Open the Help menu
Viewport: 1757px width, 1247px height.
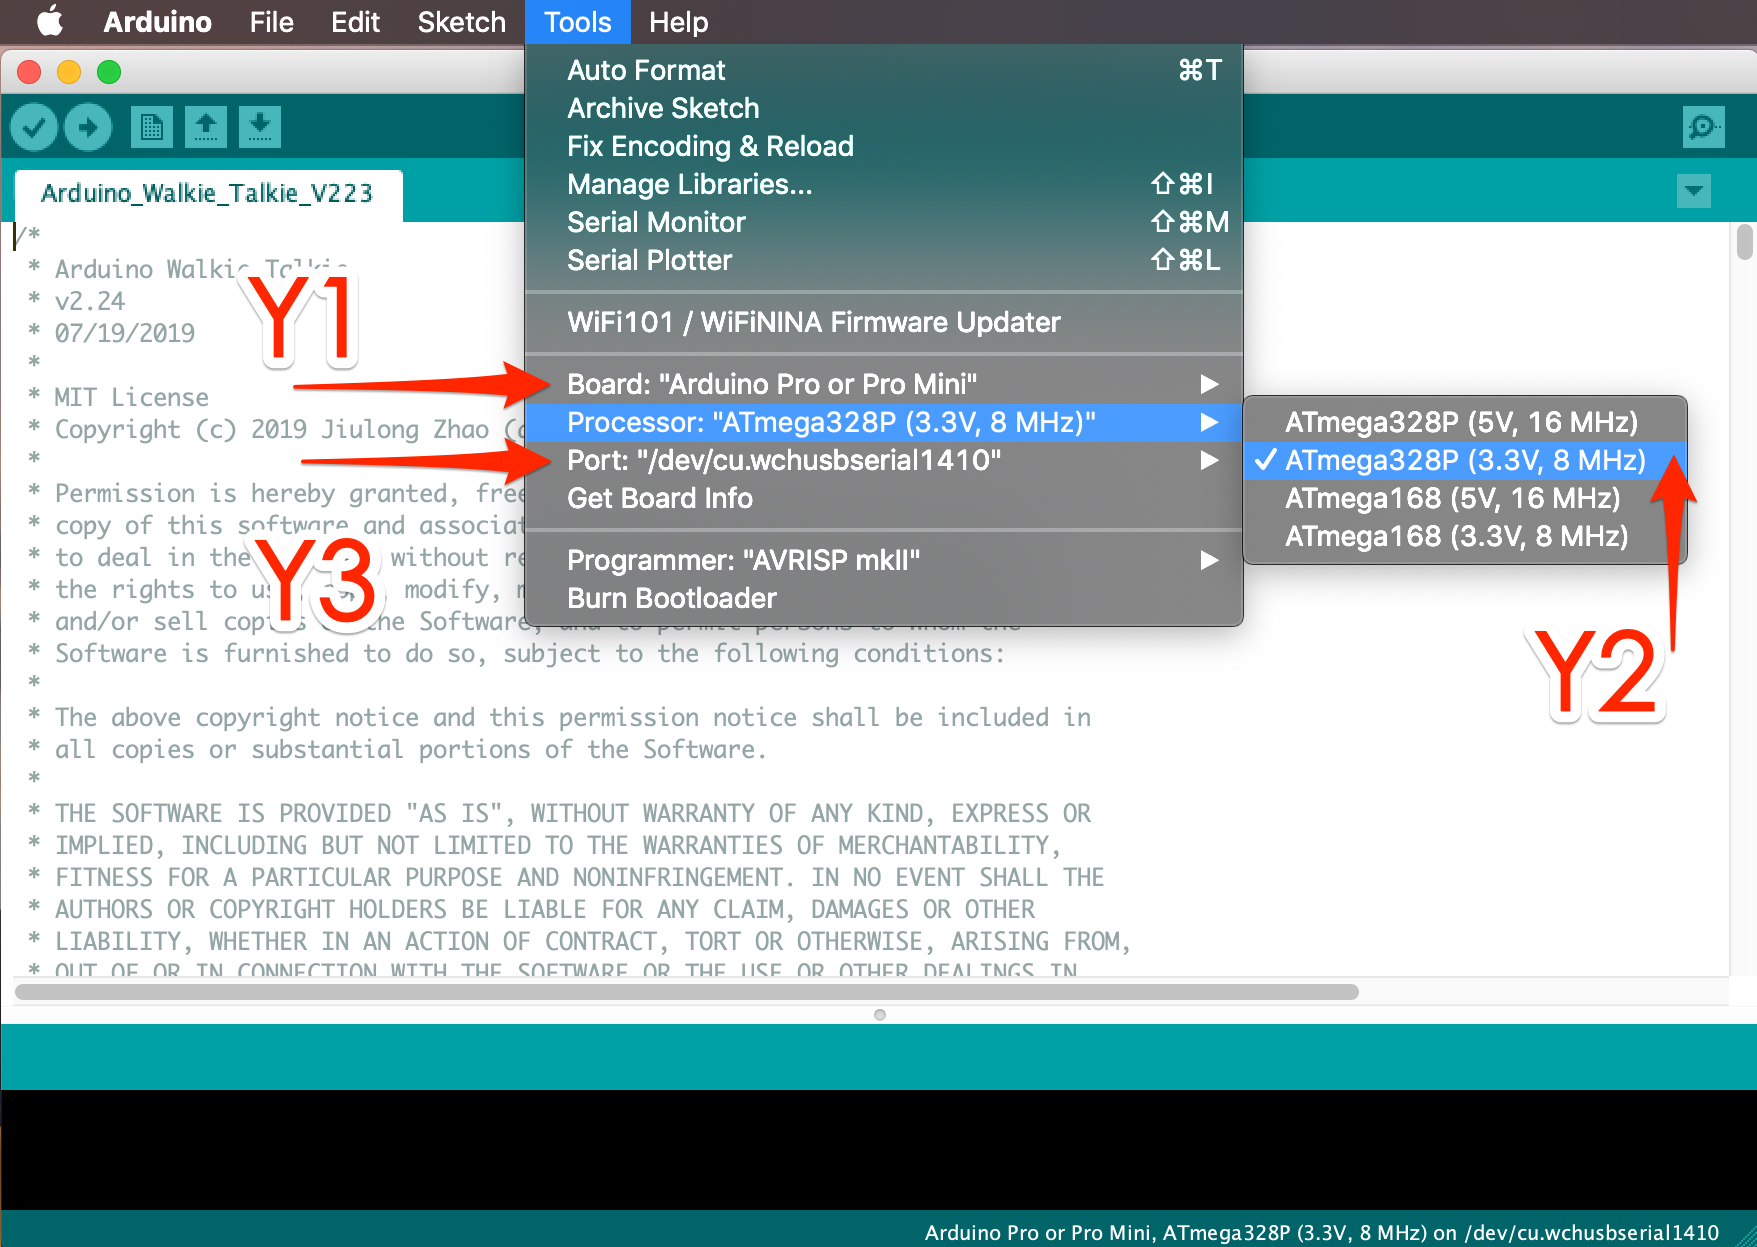678,22
